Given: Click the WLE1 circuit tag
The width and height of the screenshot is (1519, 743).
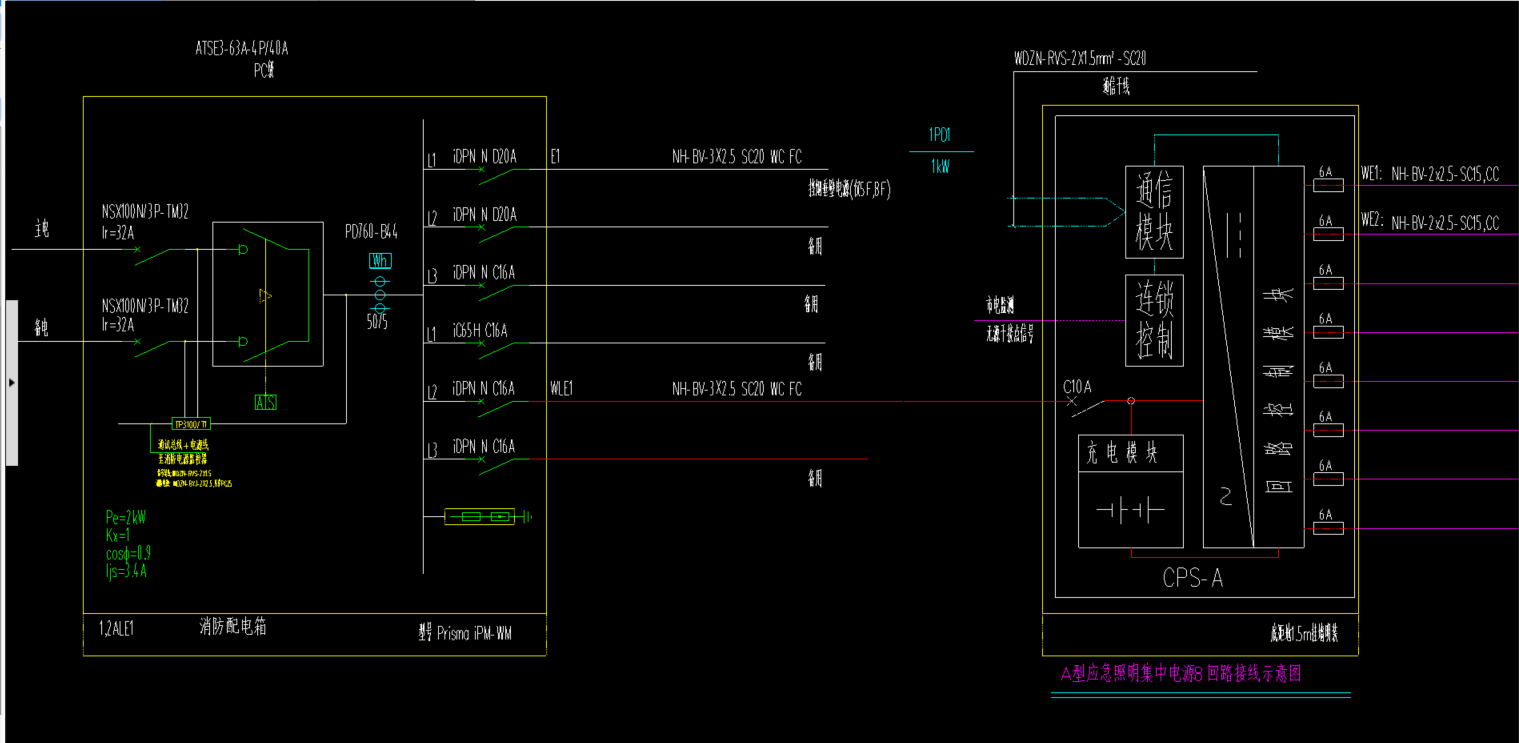Looking at the screenshot, I should 561,388.
